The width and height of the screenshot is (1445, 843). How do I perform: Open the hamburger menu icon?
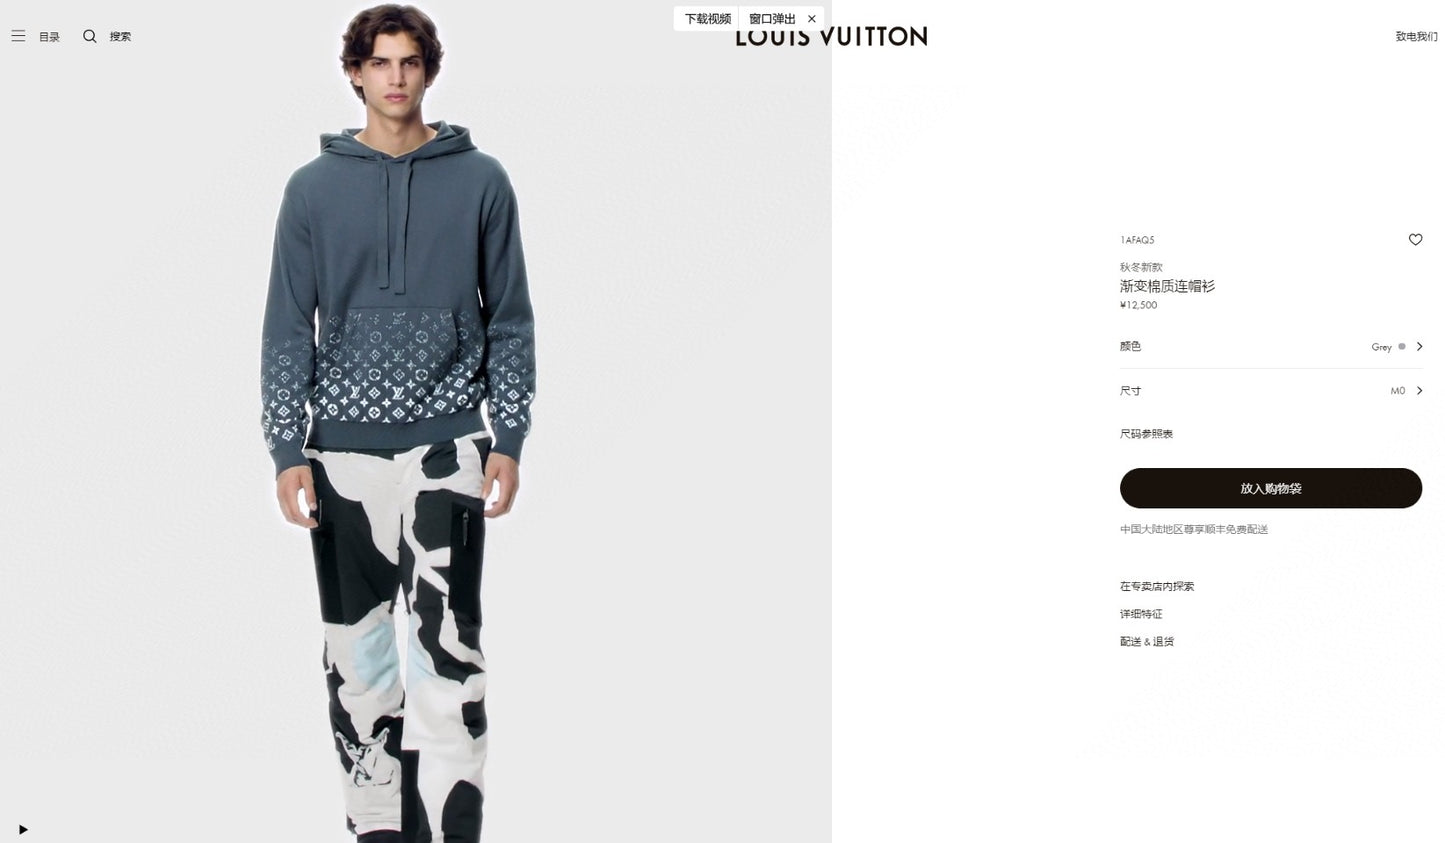18,36
